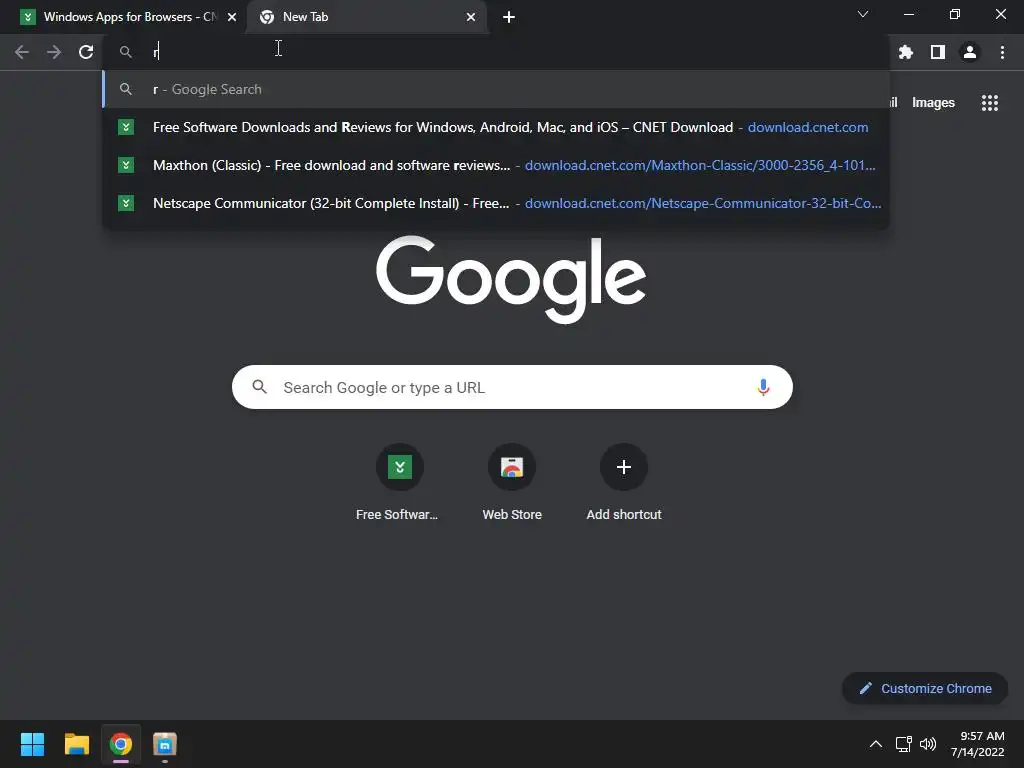
Task: Open the Images link
Action: [x=933, y=103]
